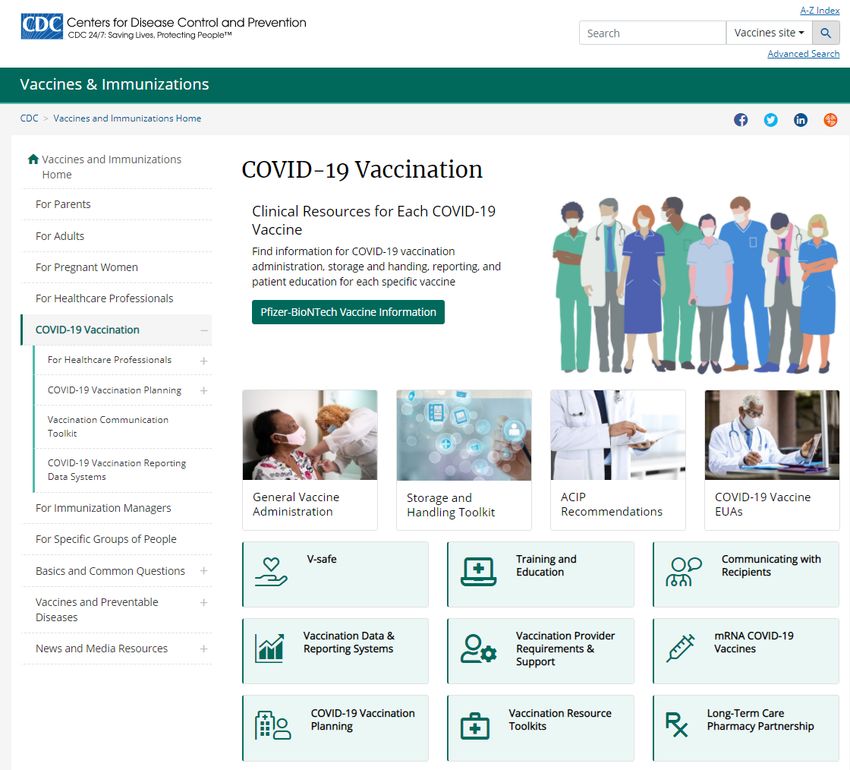Click the mRNA COVID-19 Vaccines syringe icon
850x770 pixels.
coord(680,649)
